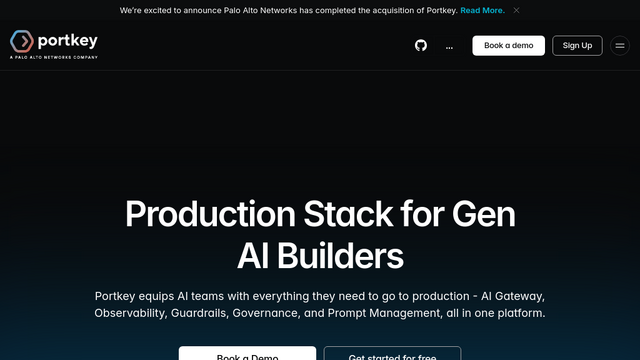Click the Sign Up button
640x360 pixels.
click(577, 45)
